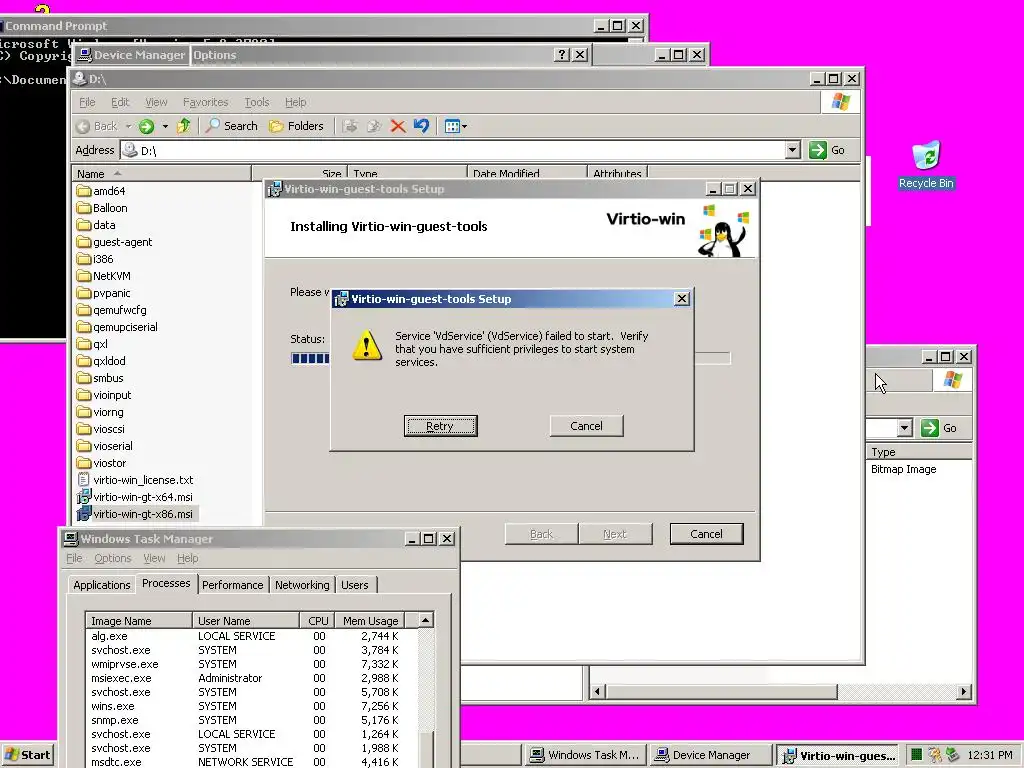Click the green Forward arrow in Explorer
The height and width of the screenshot is (768, 1024).
146,126
